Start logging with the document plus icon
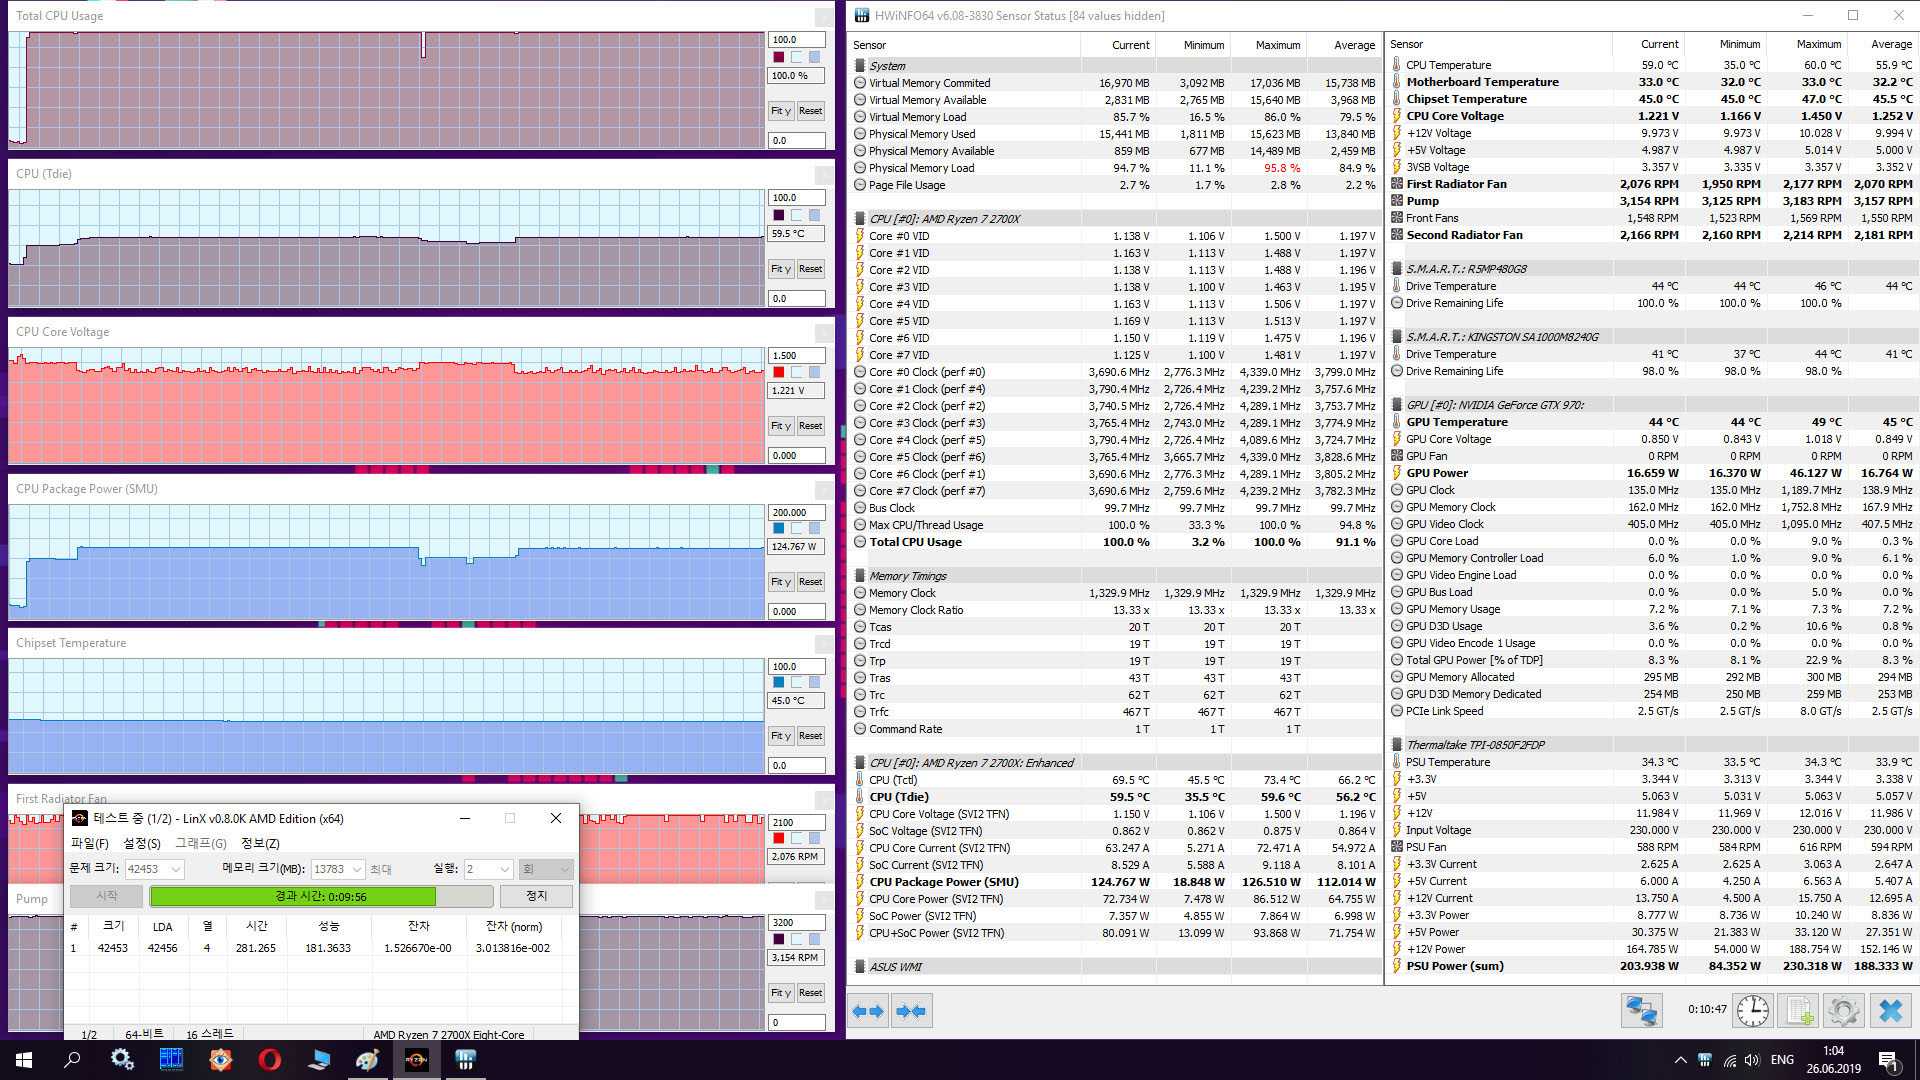The height and width of the screenshot is (1080, 1920). click(1798, 1010)
